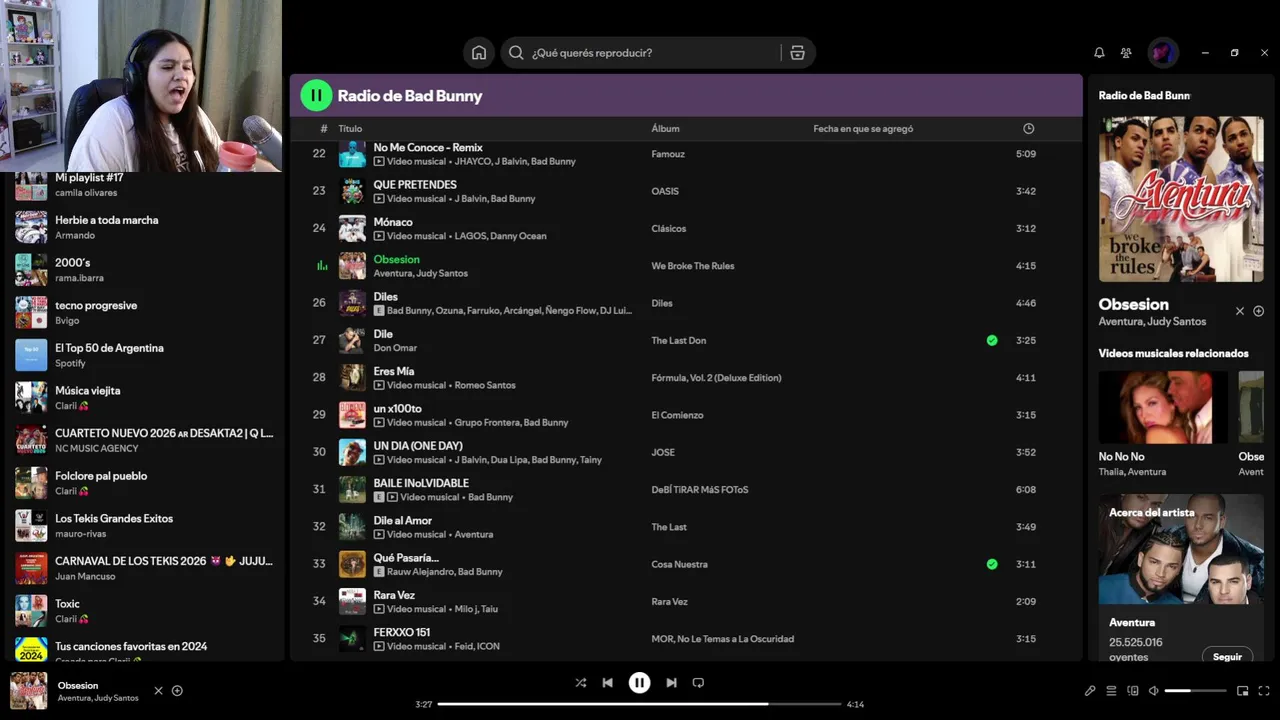The height and width of the screenshot is (720, 1280).
Task: Click the Diles track title
Action: (x=385, y=297)
